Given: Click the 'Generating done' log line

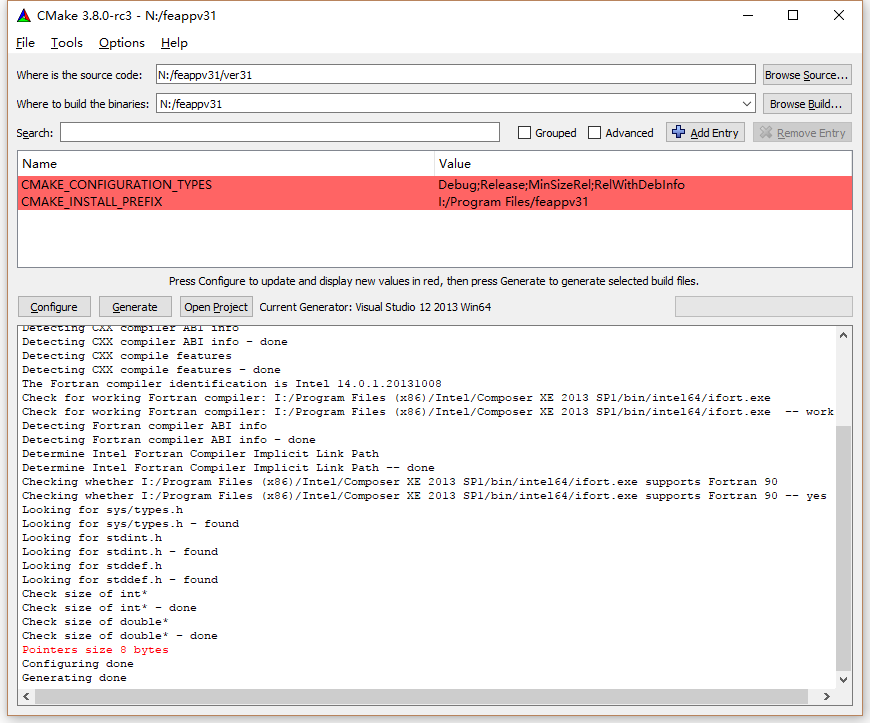Looking at the screenshot, I should tap(74, 678).
